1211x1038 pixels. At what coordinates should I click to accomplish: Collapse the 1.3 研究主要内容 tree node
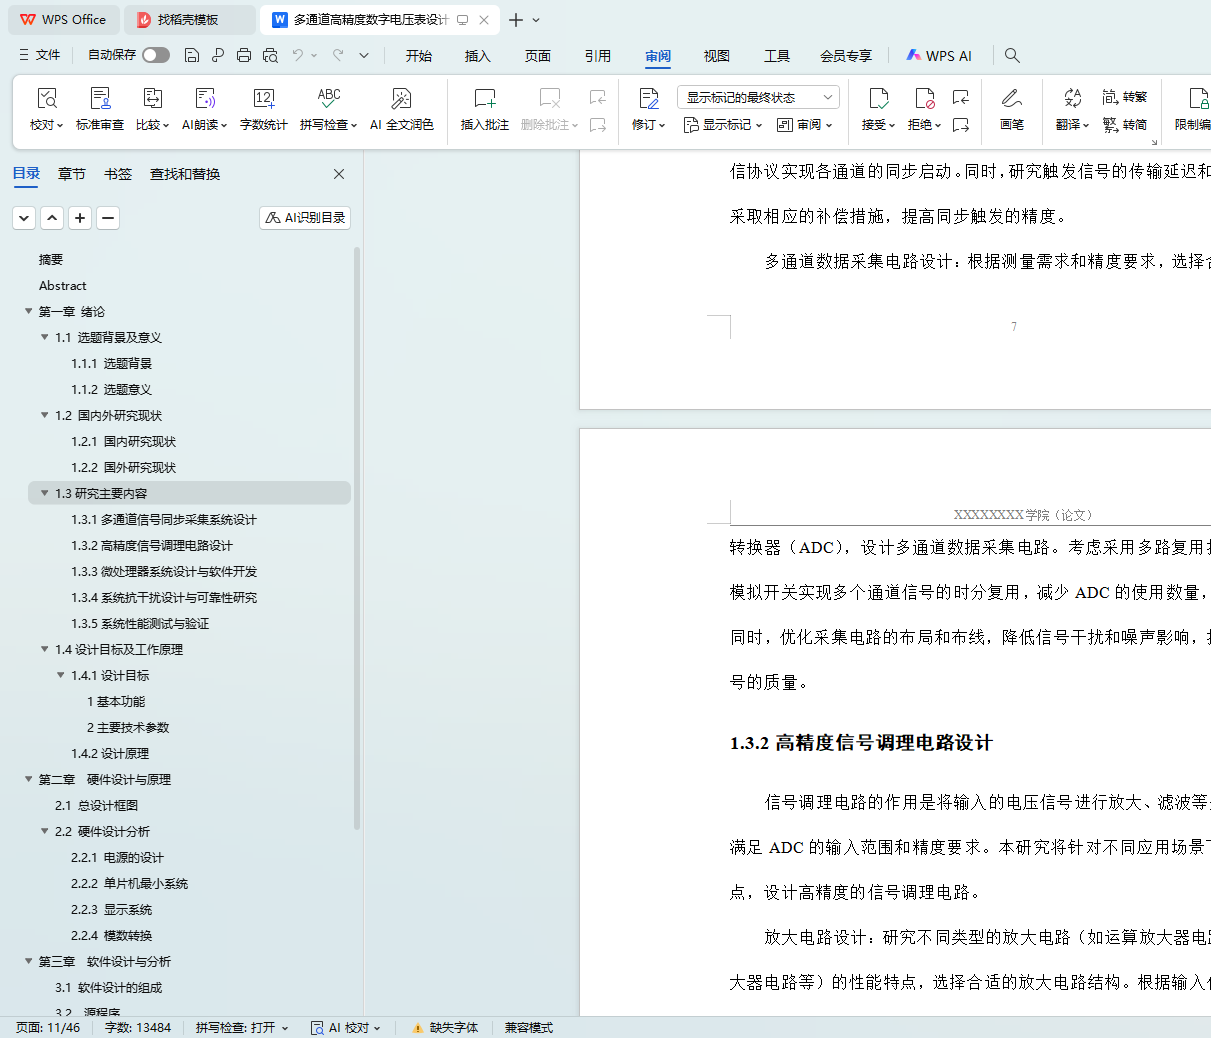44,493
